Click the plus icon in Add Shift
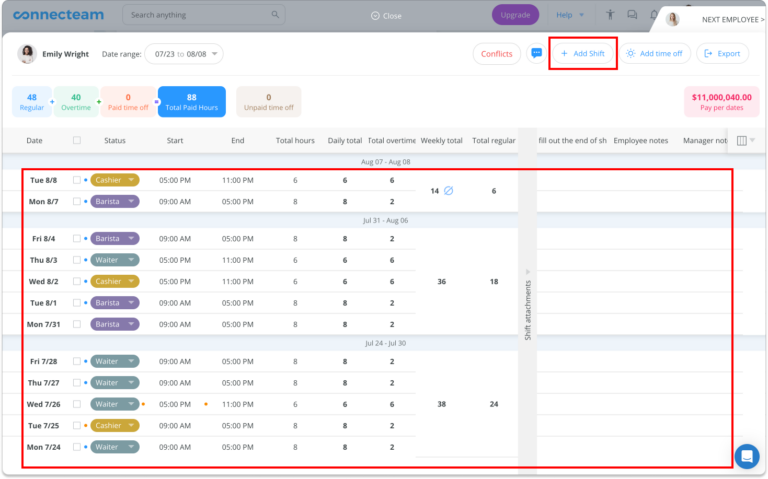The width and height of the screenshot is (768, 479). (564, 53)
